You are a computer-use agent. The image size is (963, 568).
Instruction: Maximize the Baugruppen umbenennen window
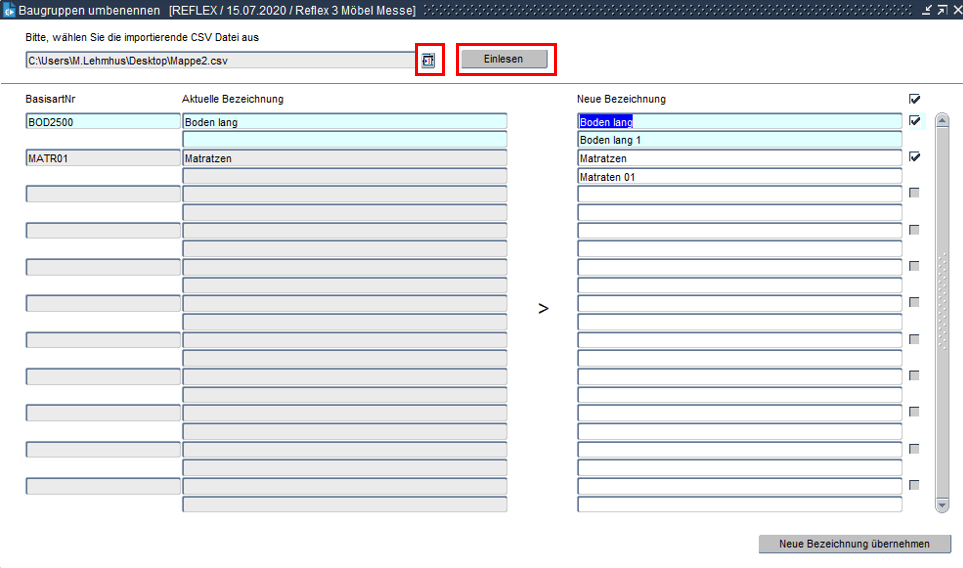(940, 9)
